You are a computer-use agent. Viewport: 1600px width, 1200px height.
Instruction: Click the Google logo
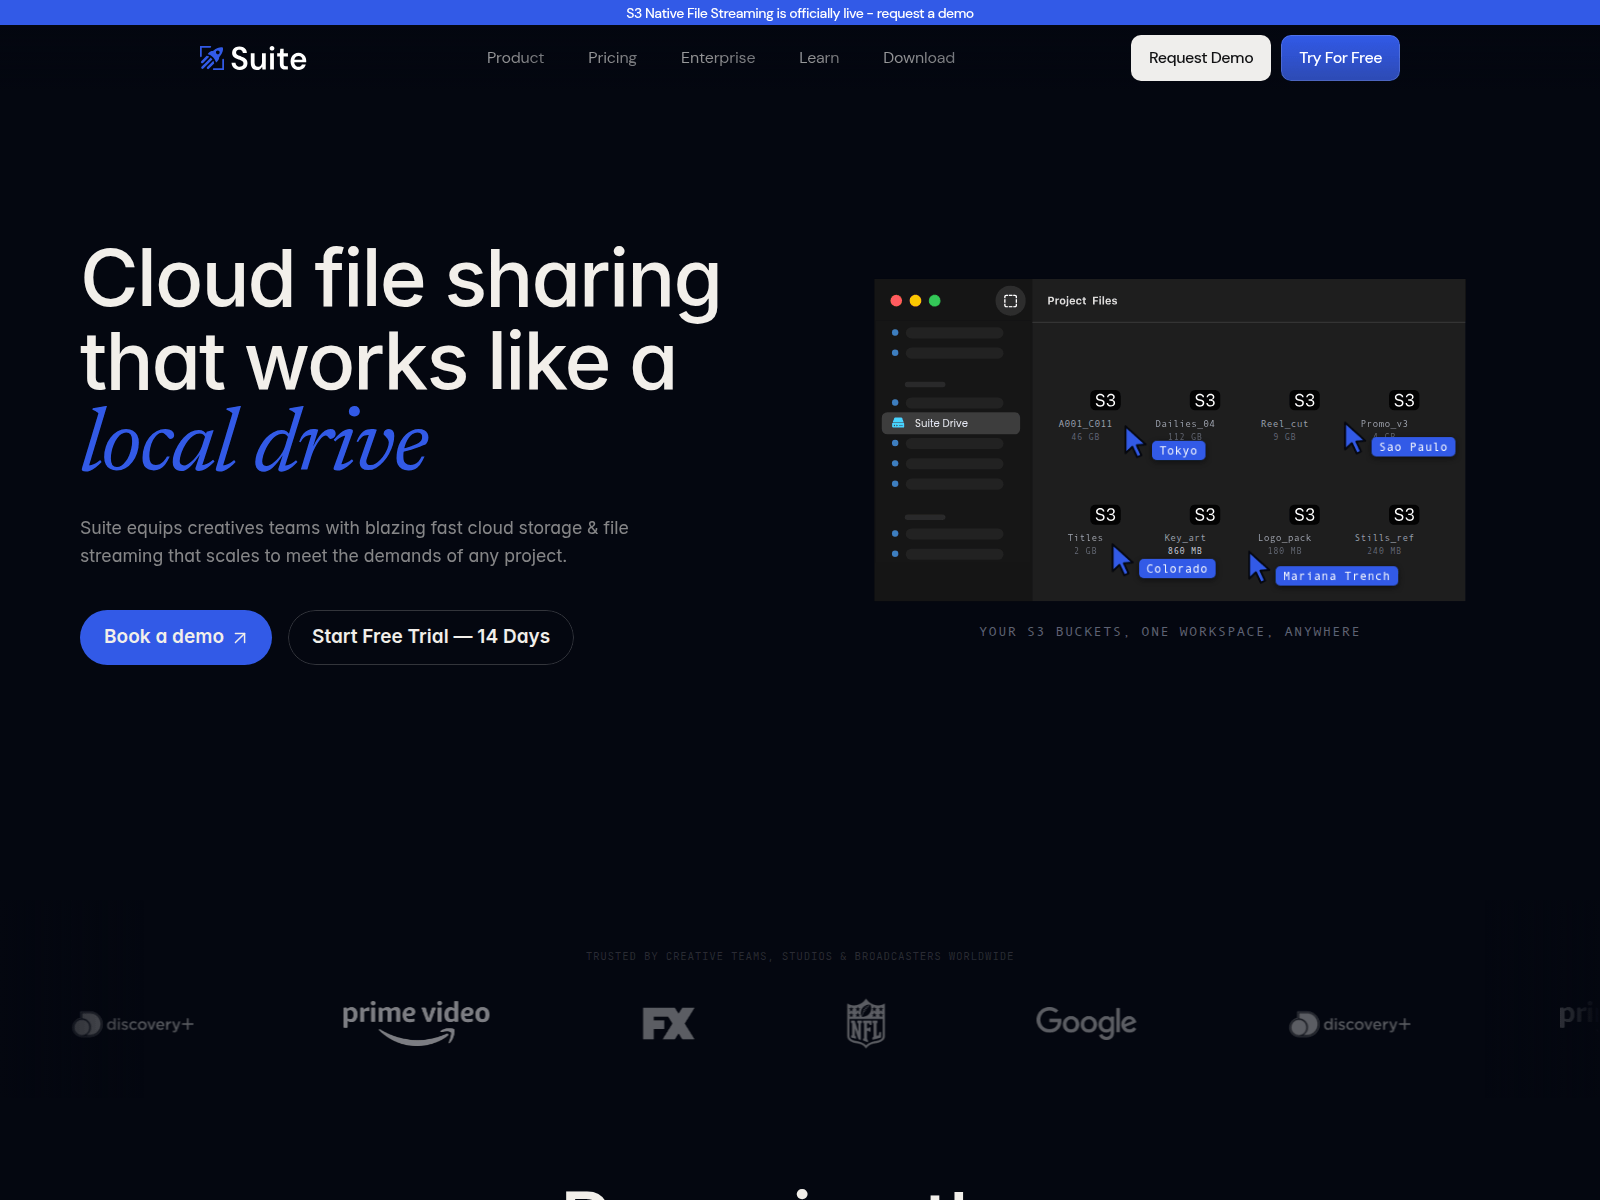(1086, 1022)
